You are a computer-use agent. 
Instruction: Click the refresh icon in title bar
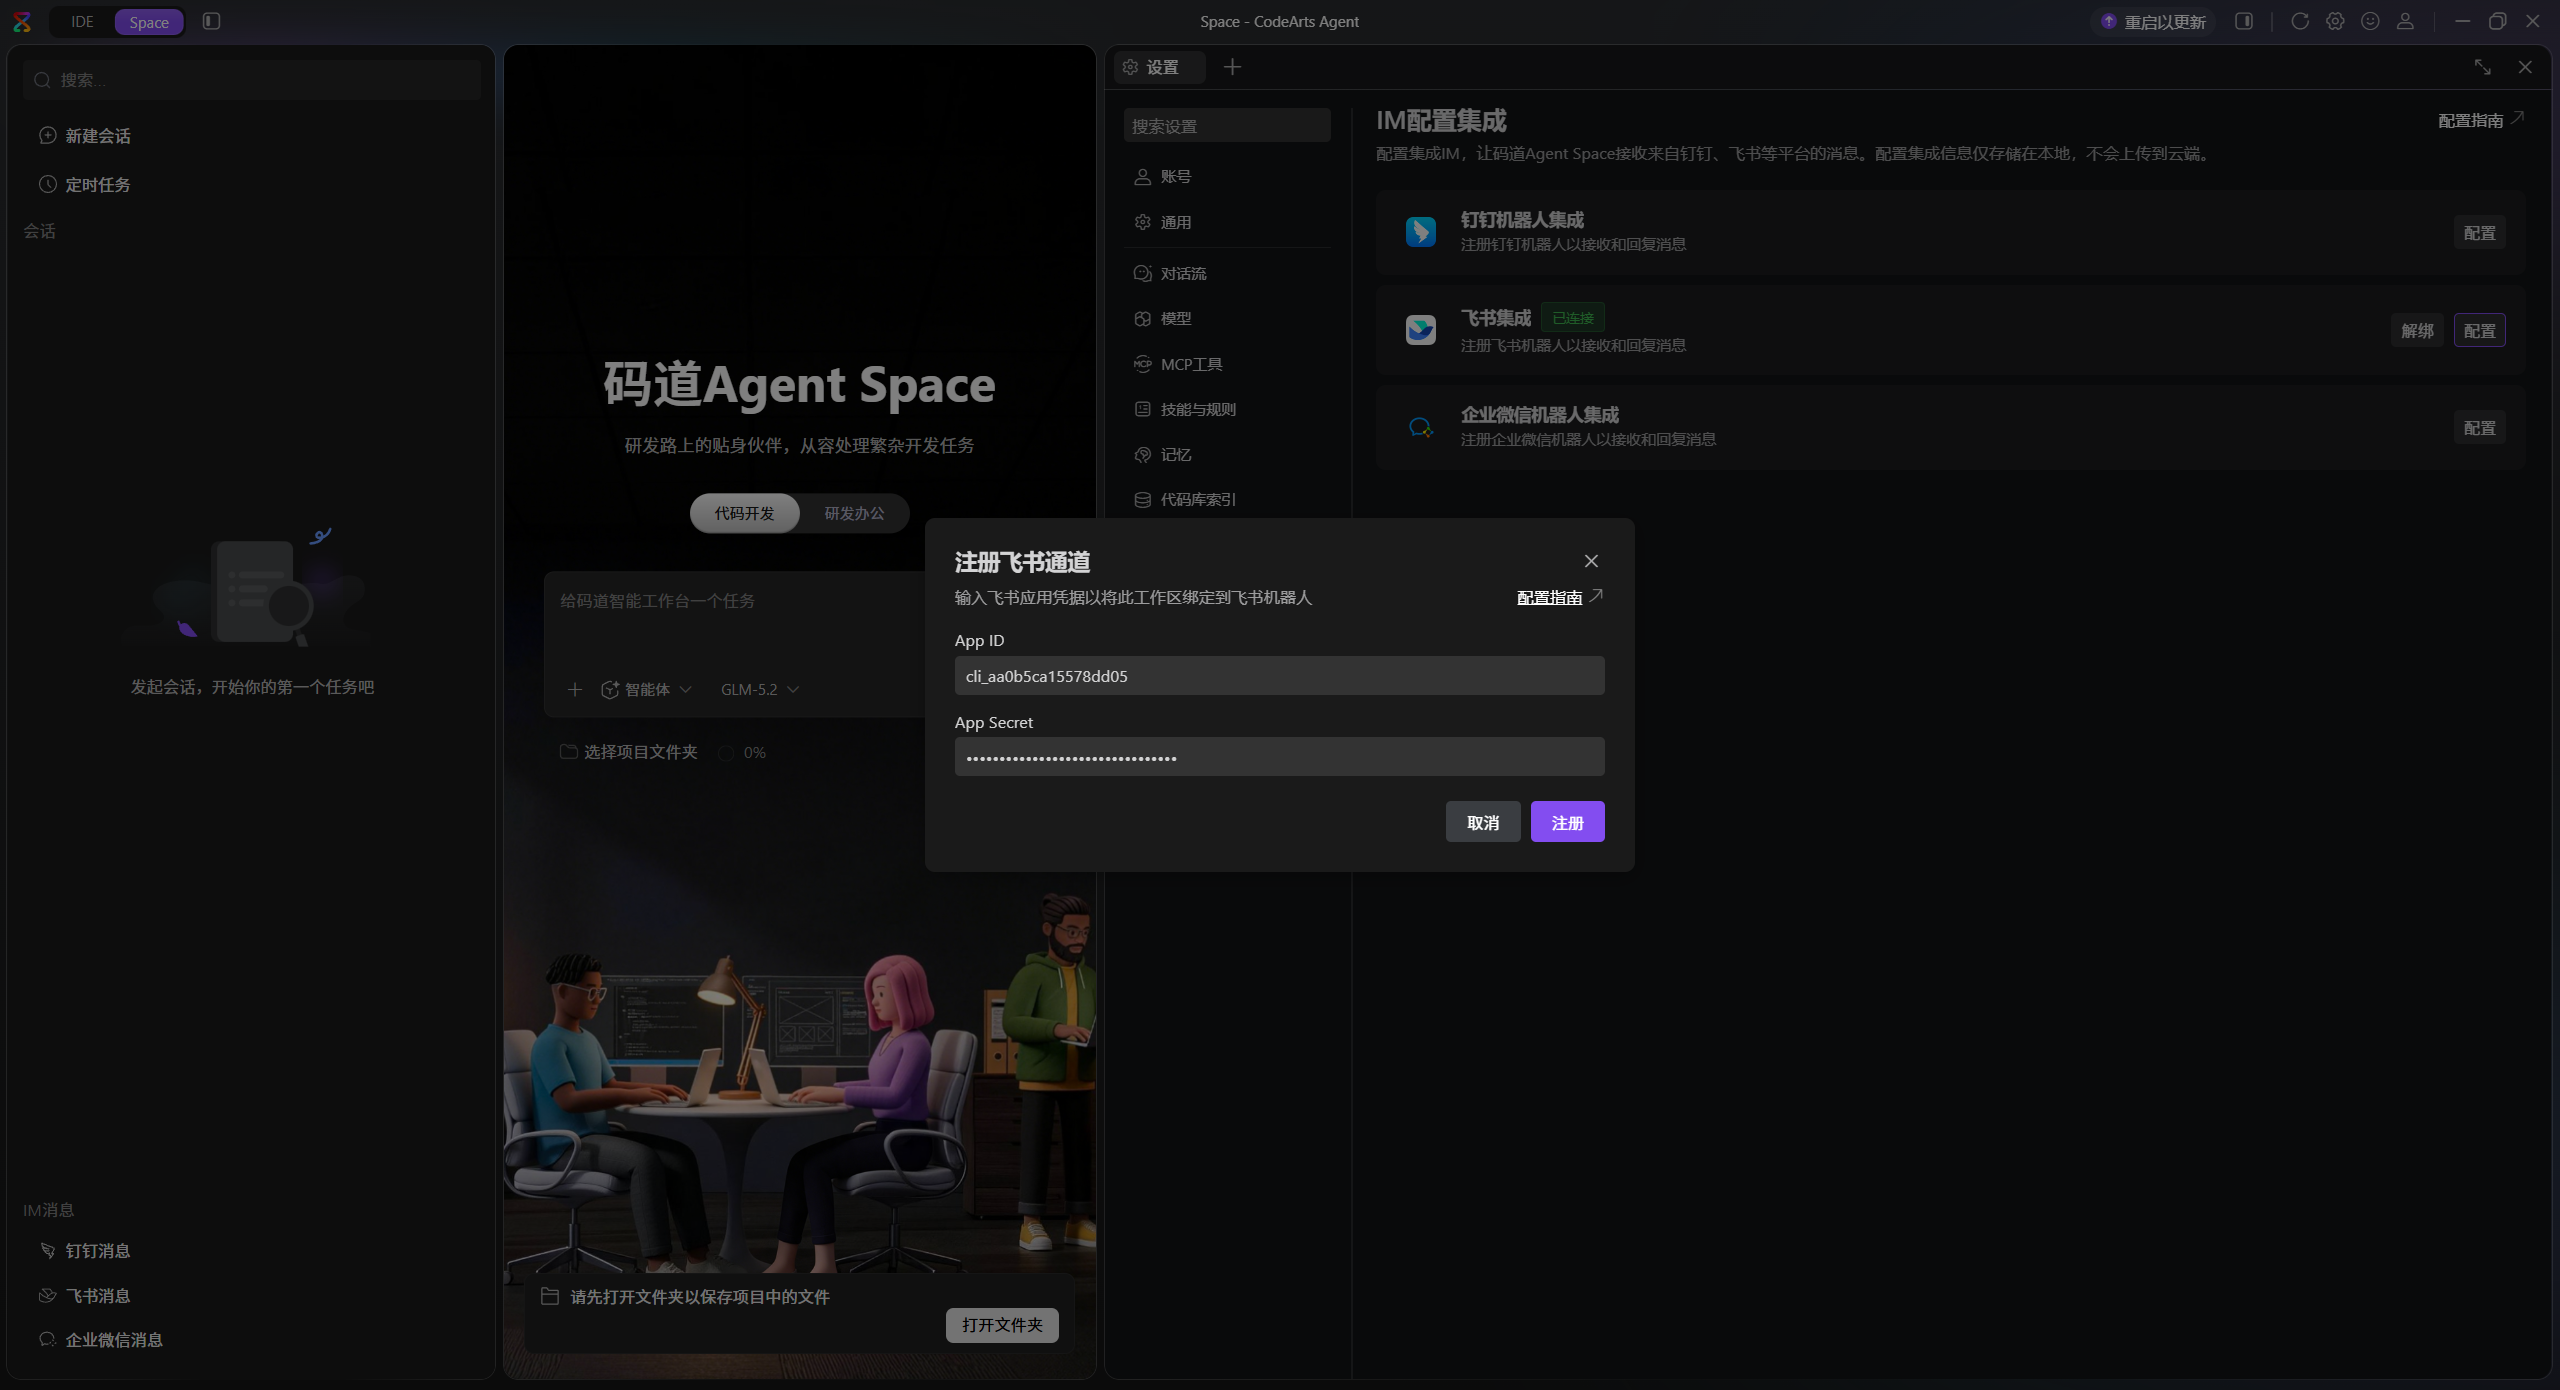click(x=2300, y=21)
